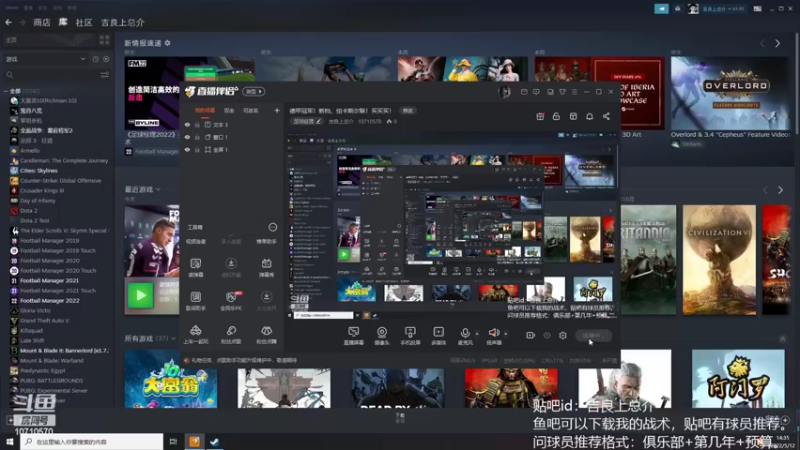
Task: Go back in Steam navigation
Action: 8,22
